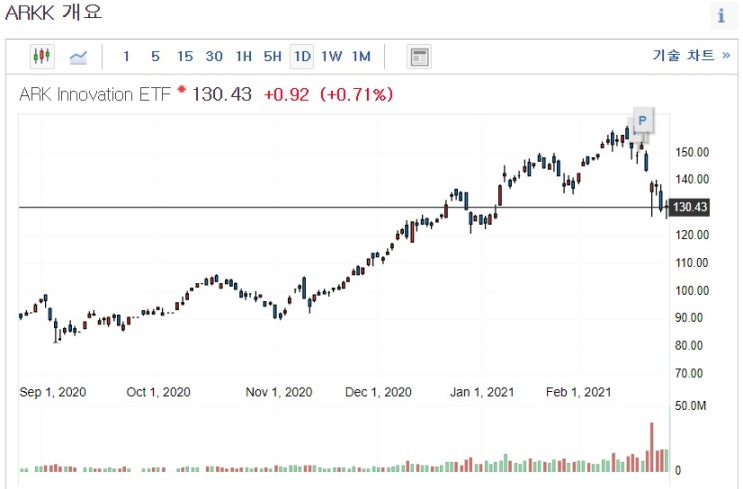Click the (+0.71%) percent change

[x=356, y=95]
